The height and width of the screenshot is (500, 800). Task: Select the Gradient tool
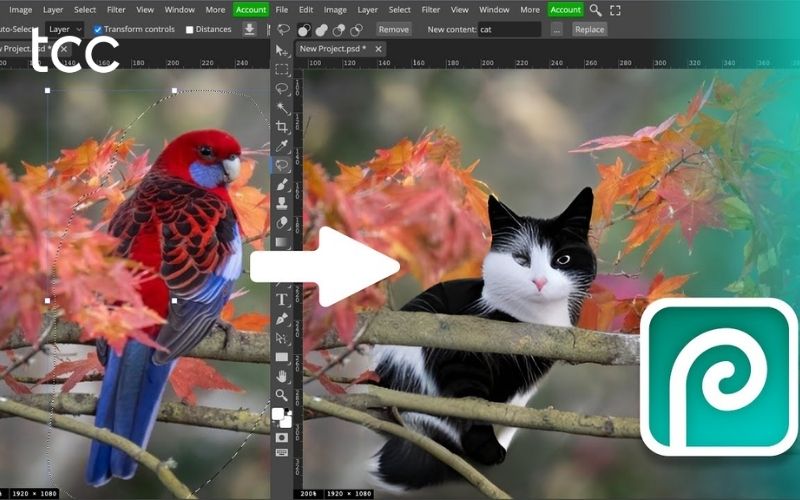coord(282,242)
